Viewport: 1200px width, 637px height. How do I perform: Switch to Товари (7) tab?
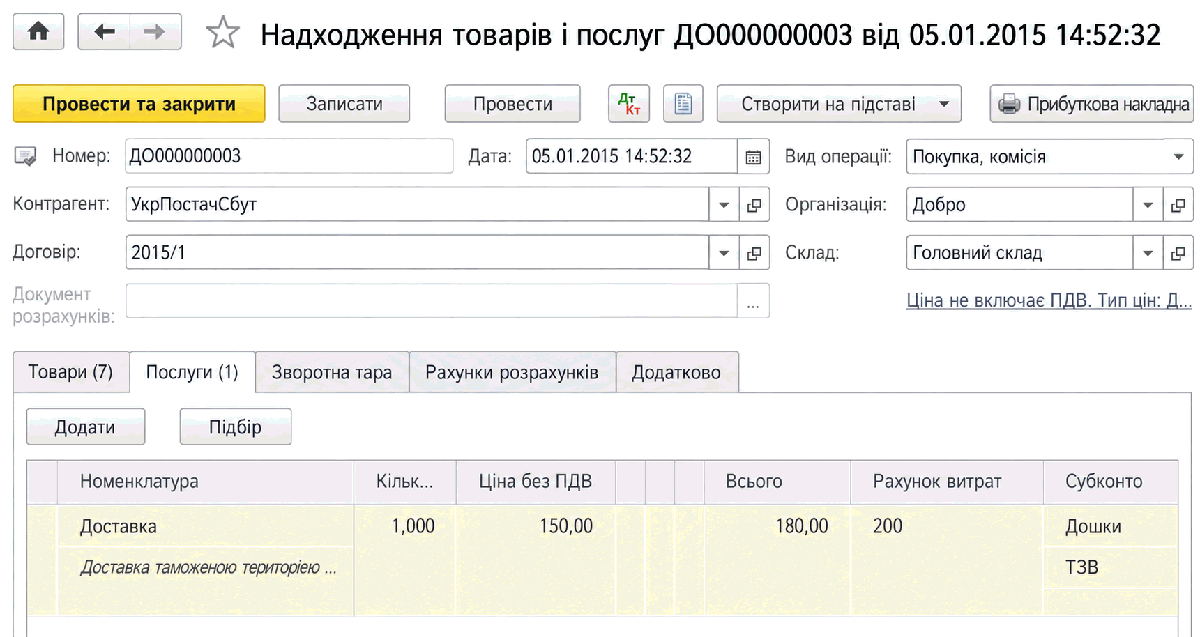tap(70, 372)
